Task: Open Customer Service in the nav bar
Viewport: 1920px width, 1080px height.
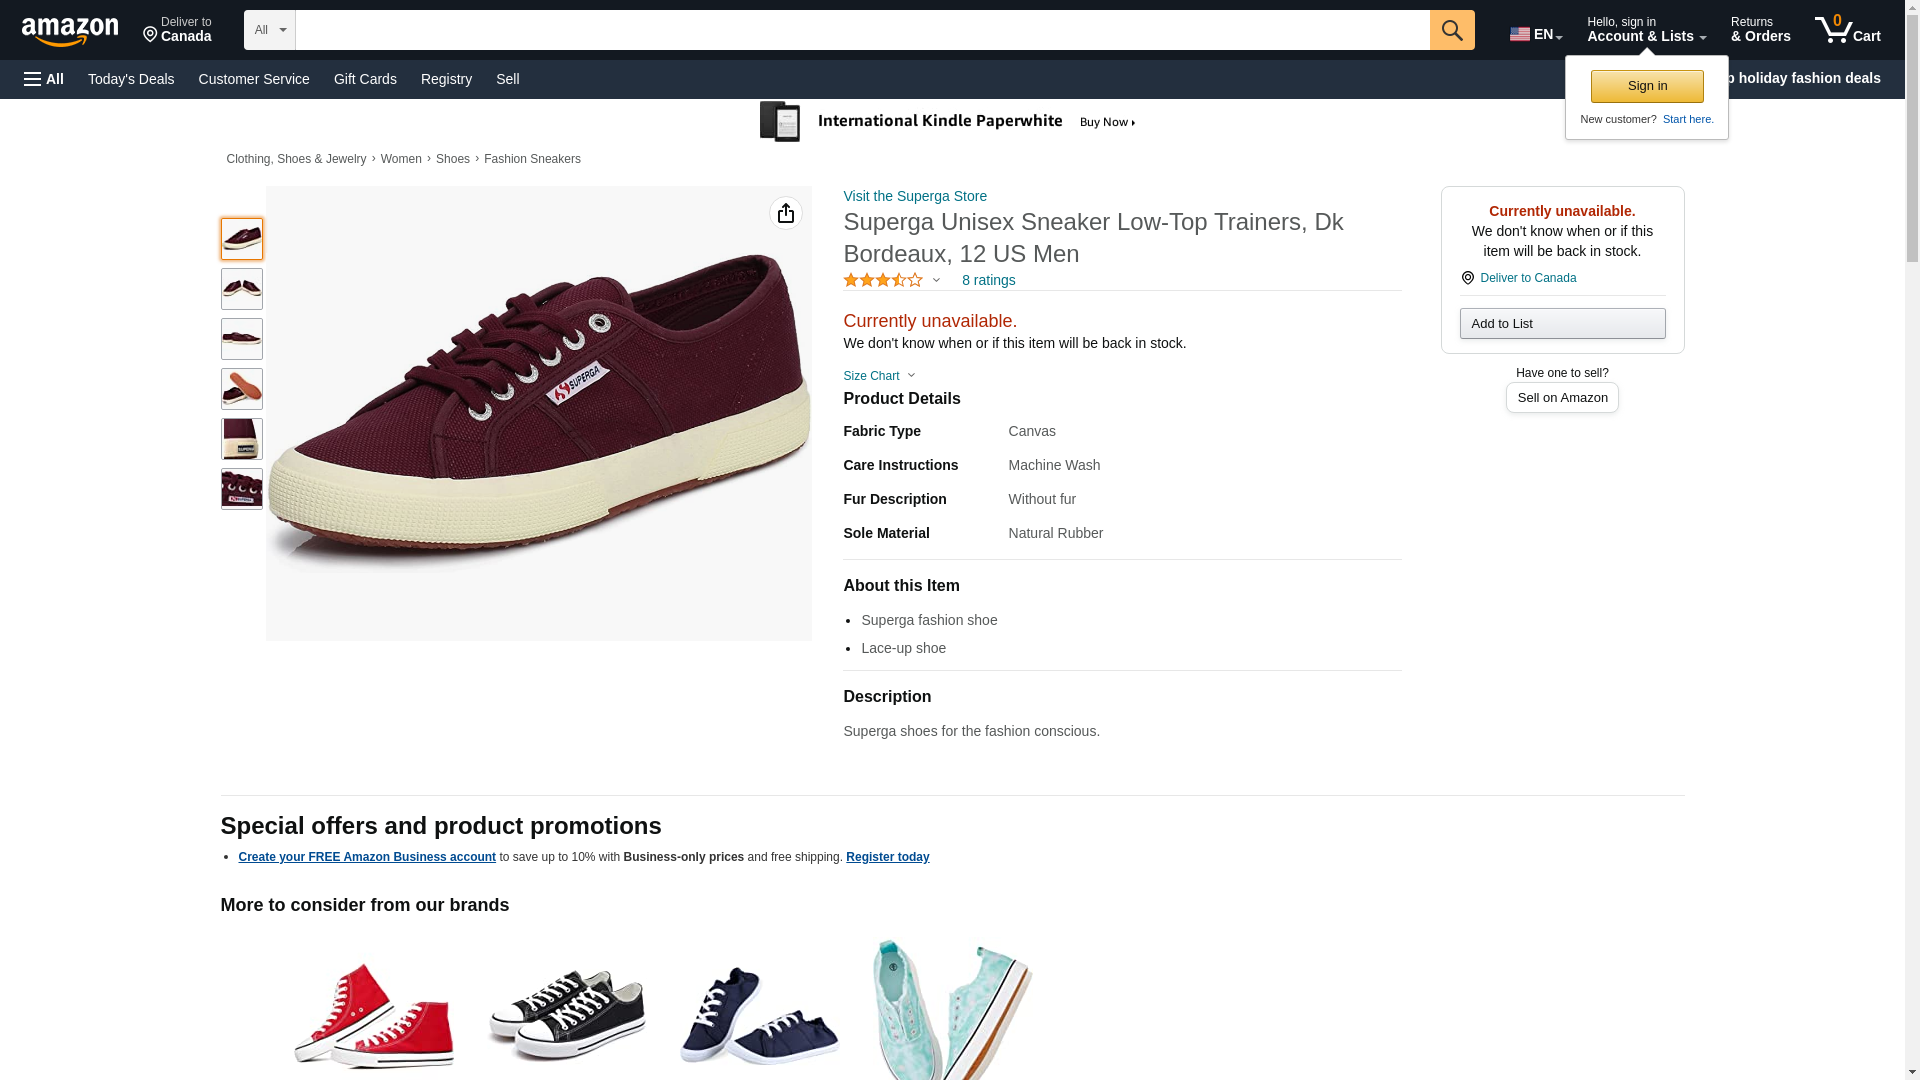Action: [254, 79]
